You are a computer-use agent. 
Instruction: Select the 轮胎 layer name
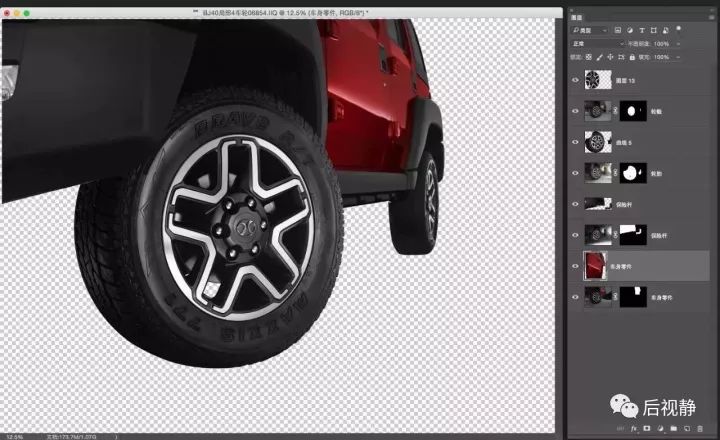coord(656,174)
